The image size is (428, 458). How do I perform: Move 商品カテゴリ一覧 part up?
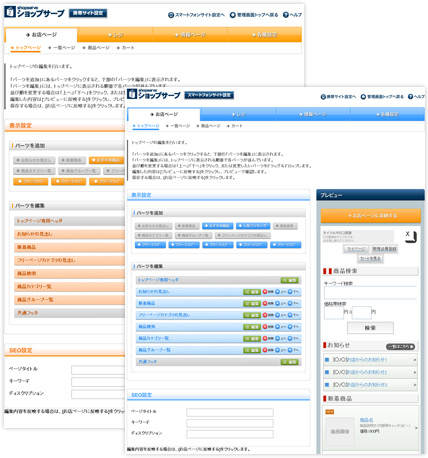[x=281, y=339]
